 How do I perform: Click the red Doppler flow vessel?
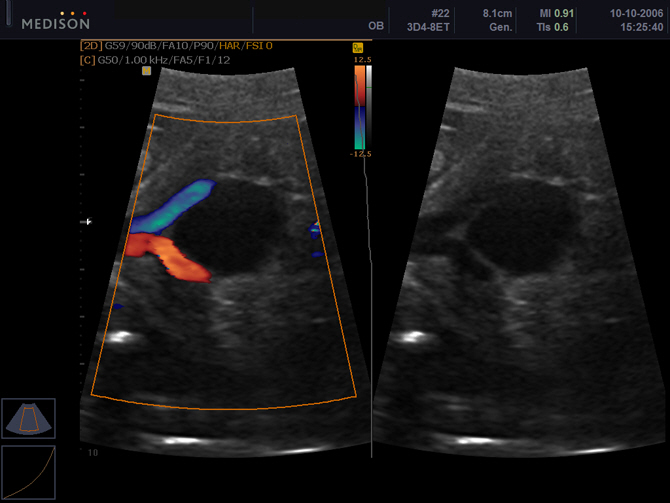(171, 256)
